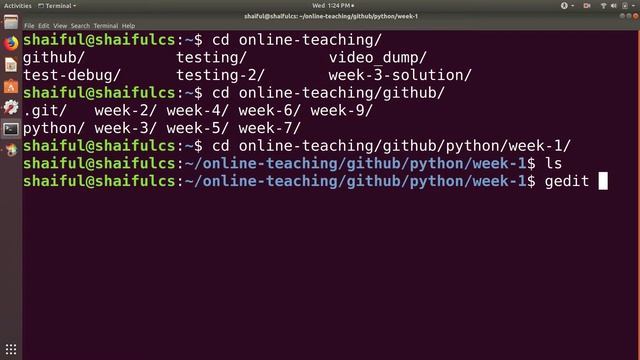
Task: Open the accessibility menu icon in top bar
Action: click(564, 6)
